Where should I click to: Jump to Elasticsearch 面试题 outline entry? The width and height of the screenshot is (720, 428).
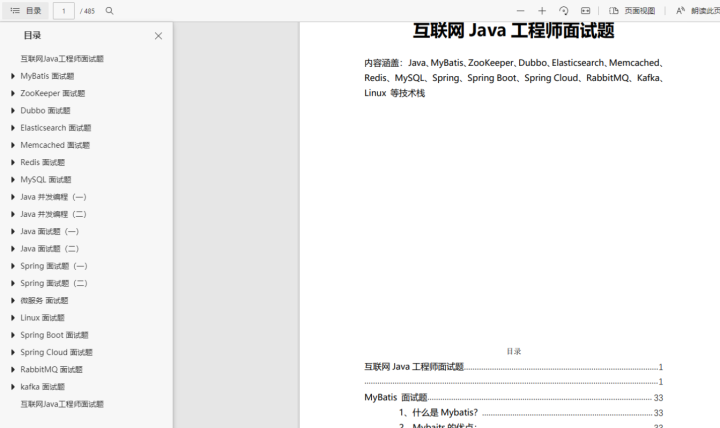pyautogui.click(x=56, y=128)
